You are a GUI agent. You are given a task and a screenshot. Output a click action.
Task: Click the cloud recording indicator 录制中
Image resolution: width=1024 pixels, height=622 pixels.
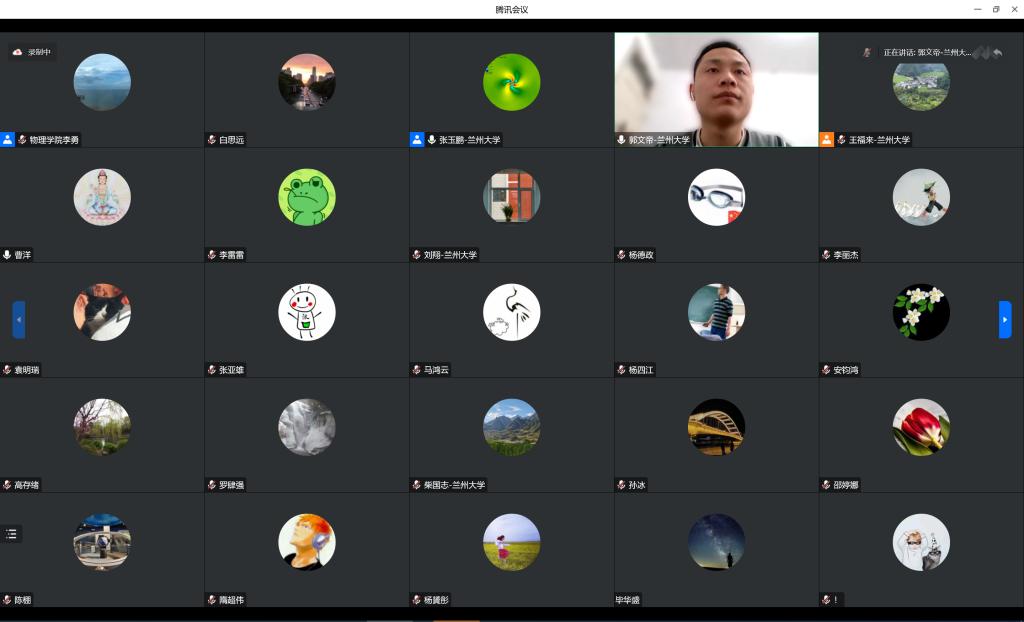tap(32, 52)
